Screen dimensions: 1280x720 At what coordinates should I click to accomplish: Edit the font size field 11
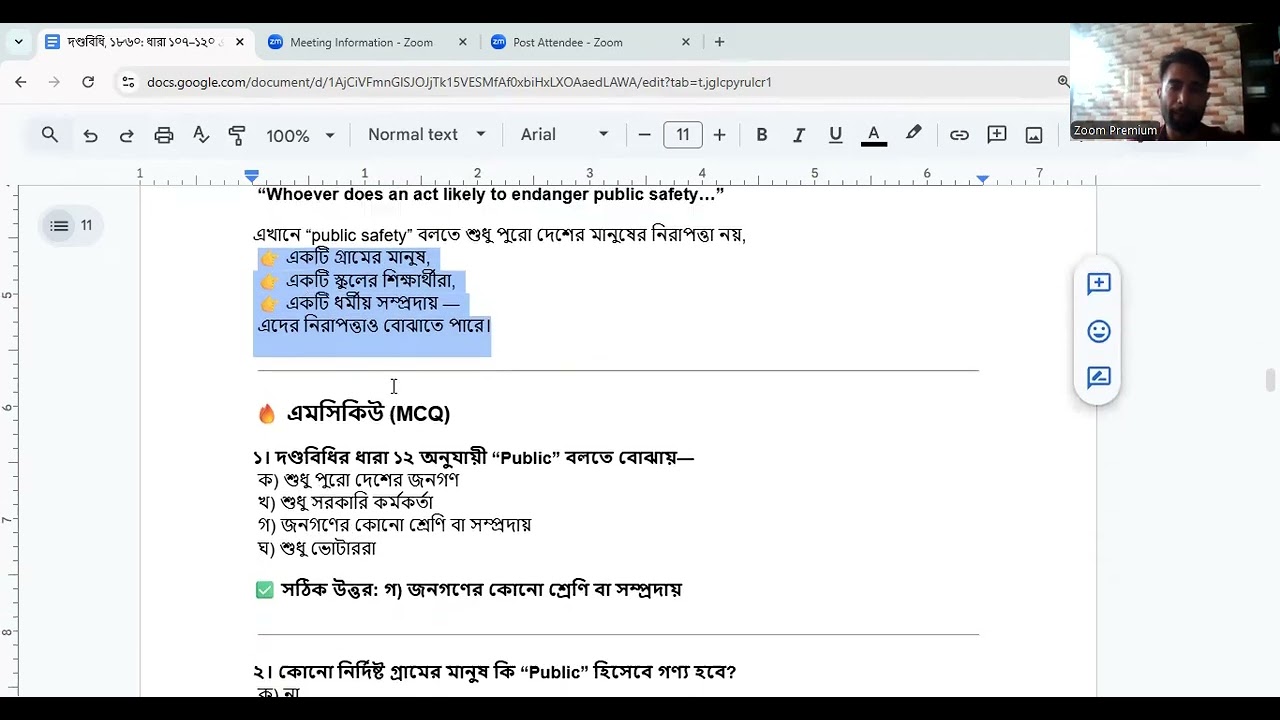coord(683,135)
